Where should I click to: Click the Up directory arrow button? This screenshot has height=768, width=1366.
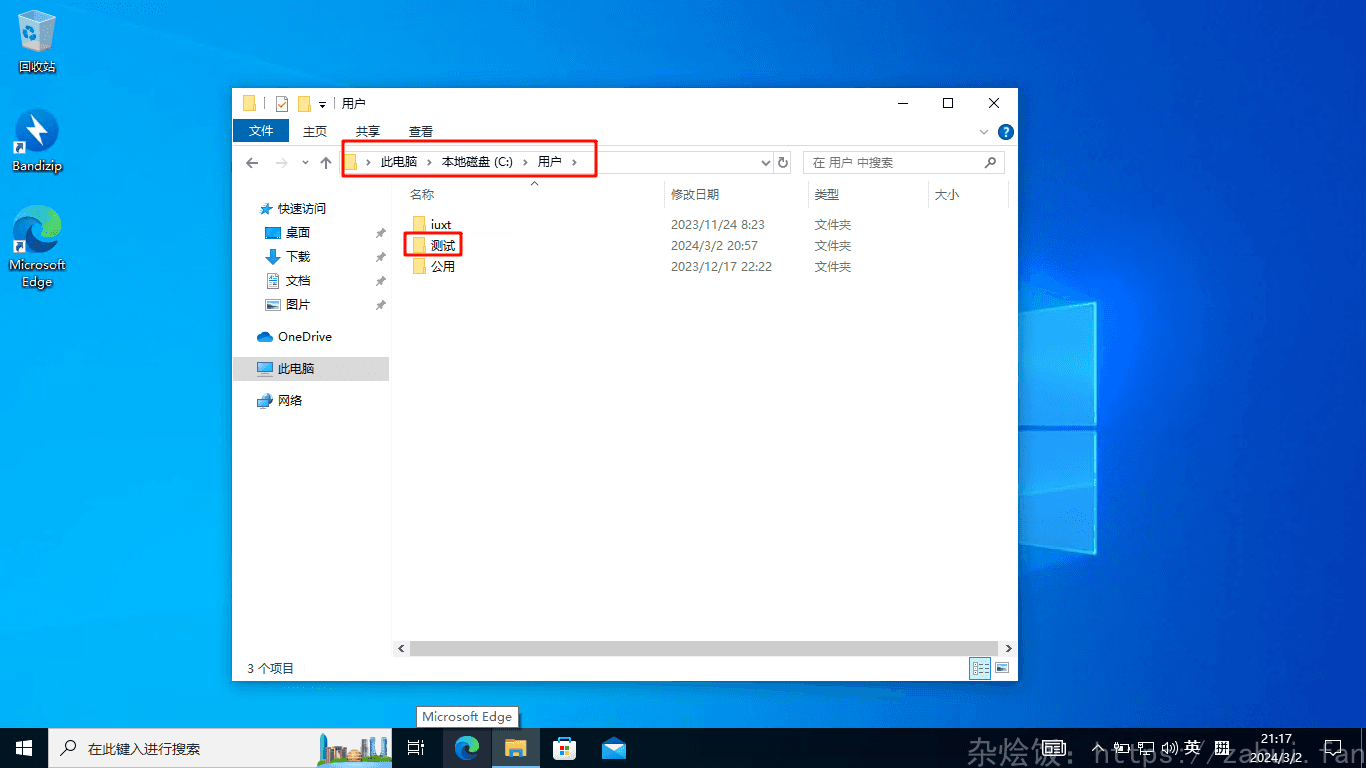coord(325,163)
